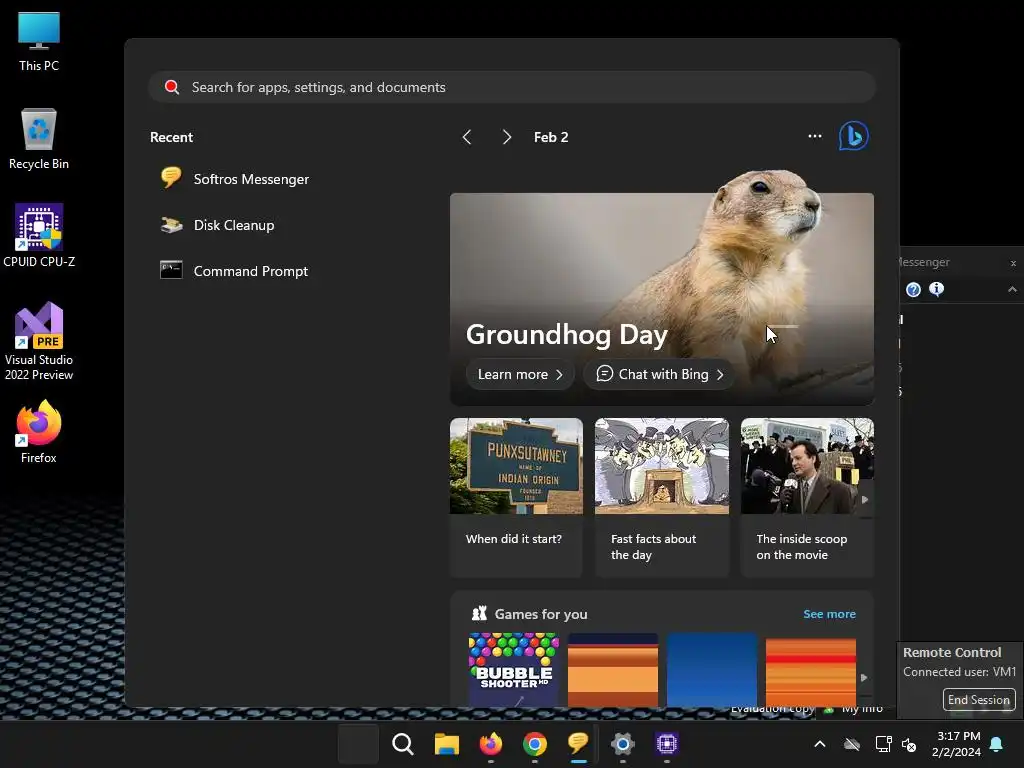Image resolution: width=1024 pixels, height=768 pixels.
Task: Launch Command Prompt from Recent list
Action: coord(234,271)
